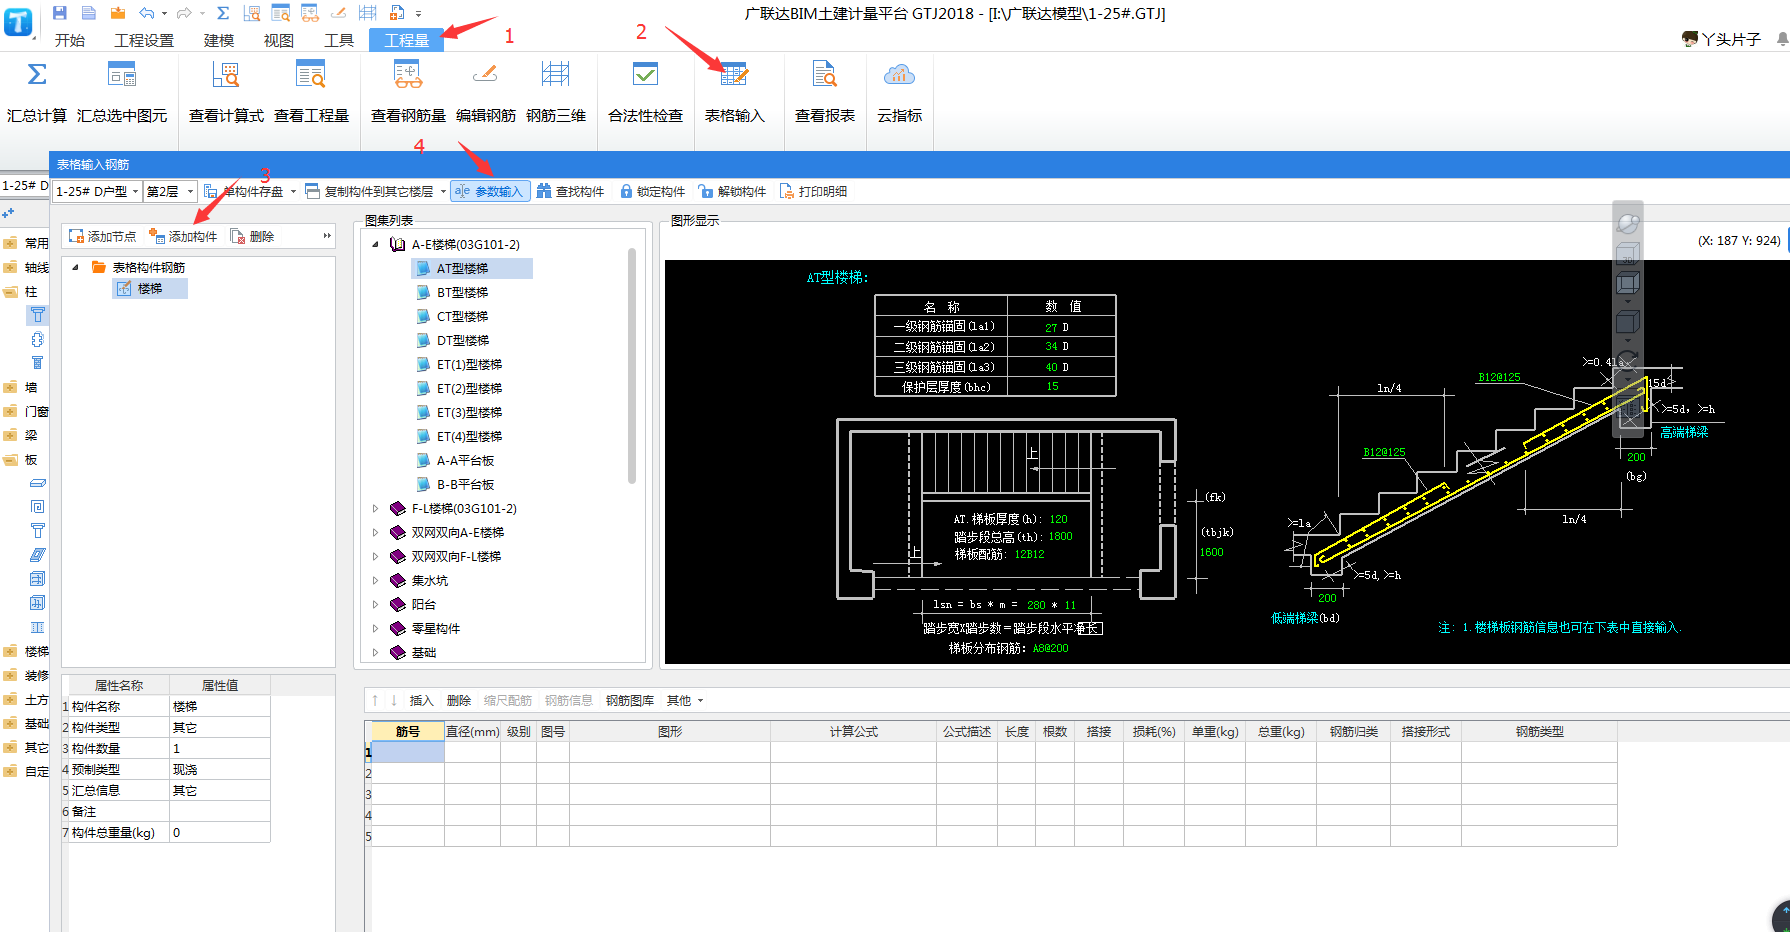
Task: Click the 钢筋三维 ribbon icon
Action: point(556,74)
